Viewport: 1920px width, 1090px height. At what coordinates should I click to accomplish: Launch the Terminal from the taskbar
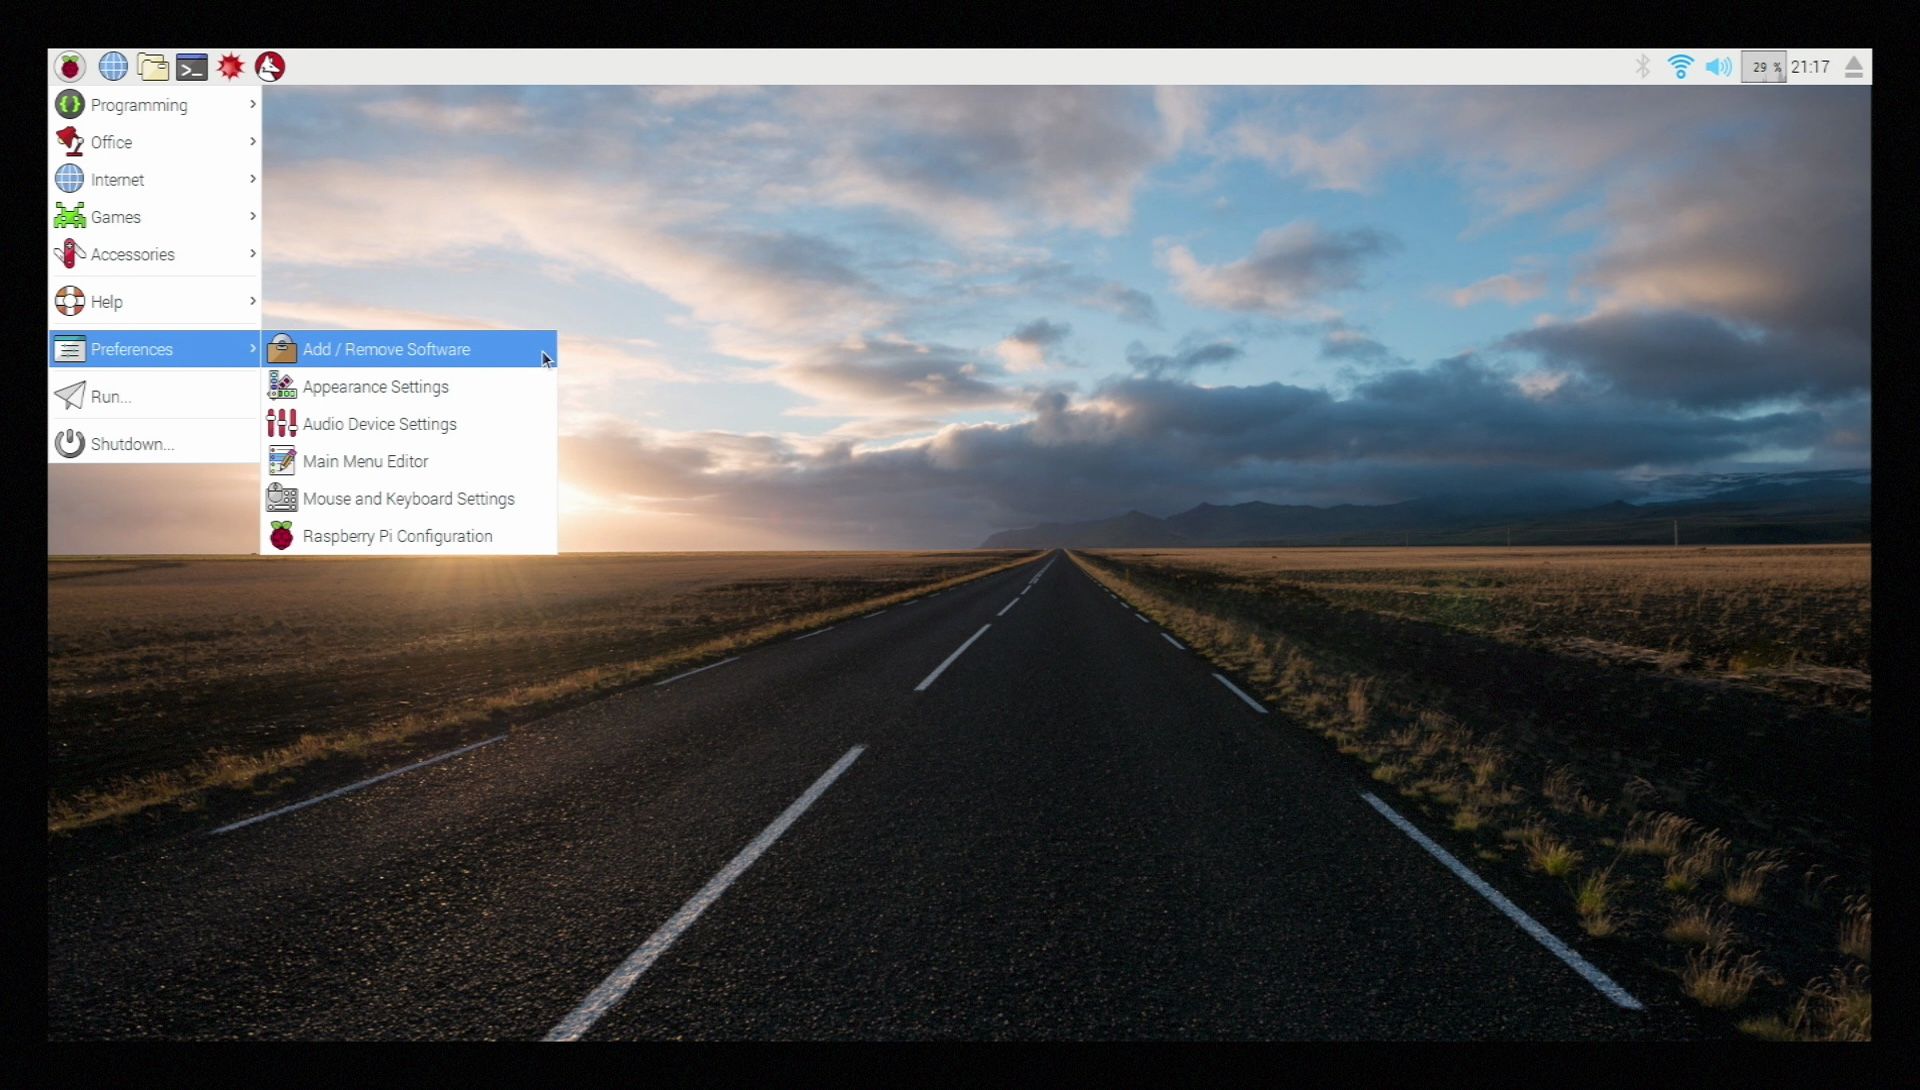coord(192,67)
